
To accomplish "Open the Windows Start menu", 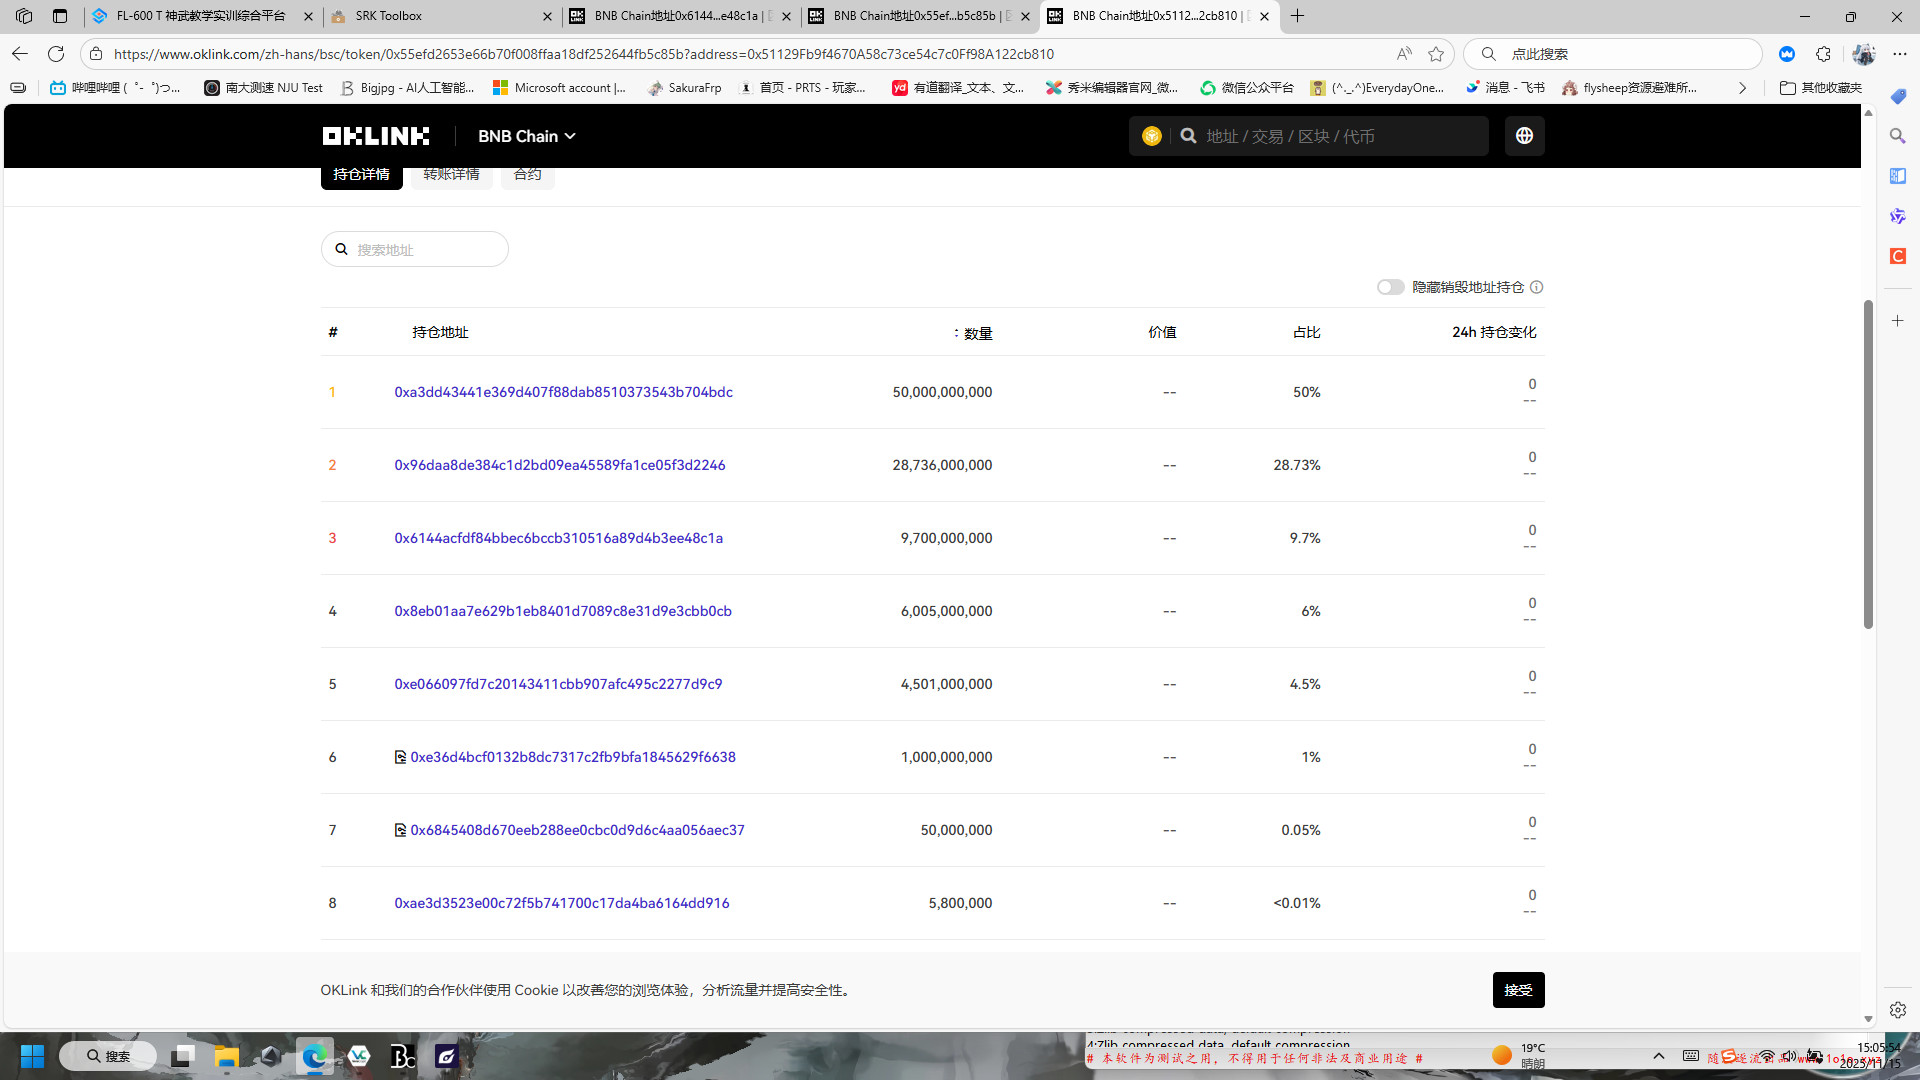I will point(32,1056).
